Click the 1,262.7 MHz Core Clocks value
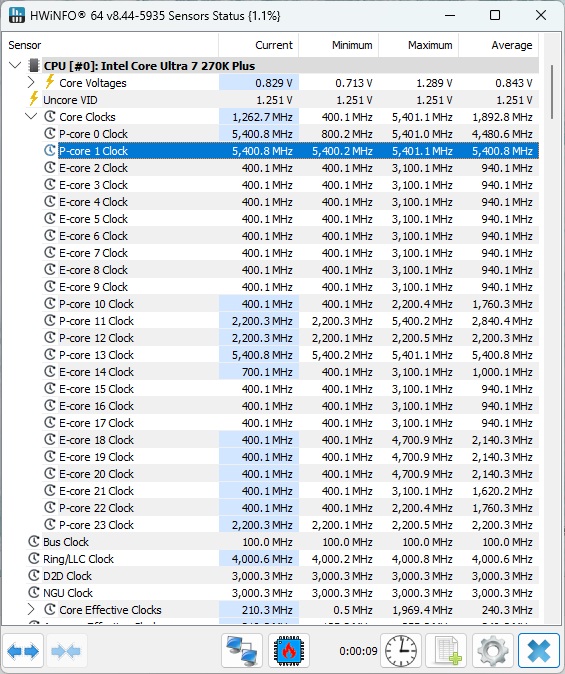The width and height of the screenshot is (565, 674). click(262, 117)
